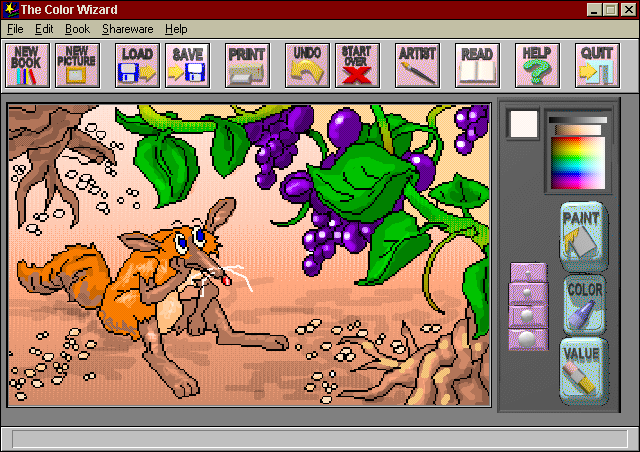
Task: Click Start Over red X button
Action: coord(357,65)
